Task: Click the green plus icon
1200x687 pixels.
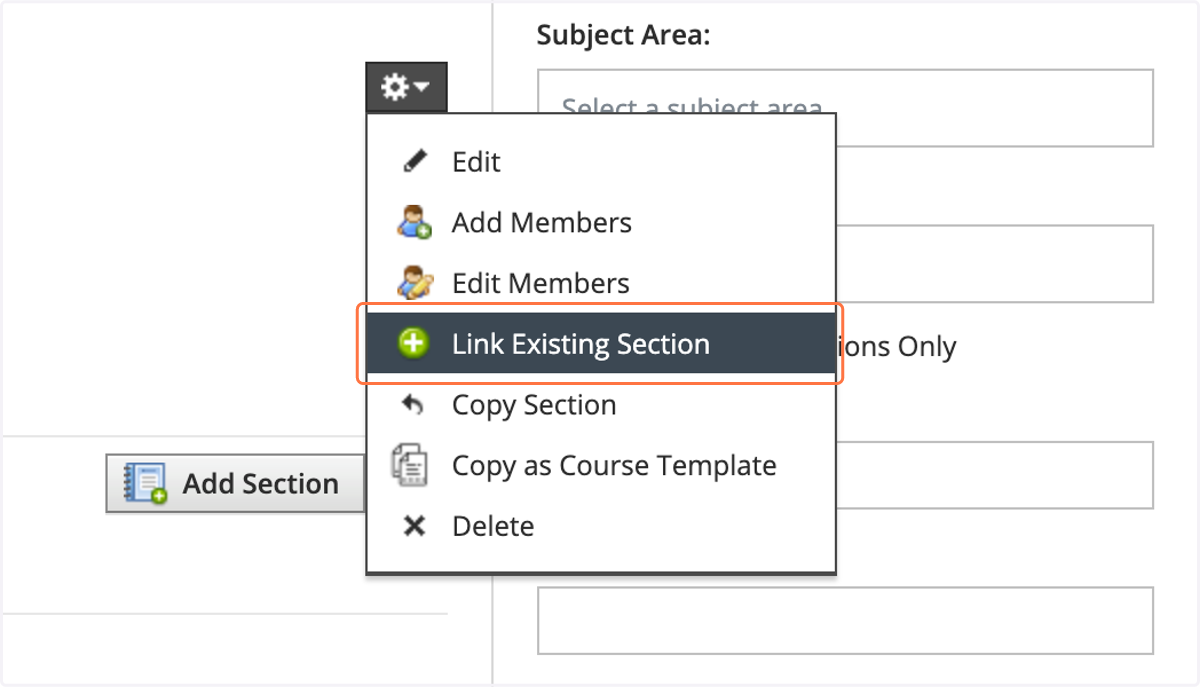Action: [412, 344]
